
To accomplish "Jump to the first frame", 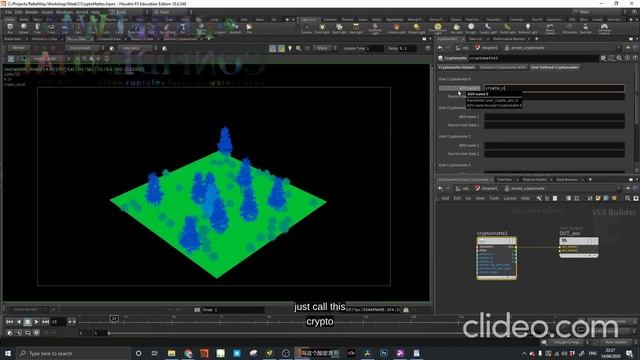I will (x=9, y=322).
